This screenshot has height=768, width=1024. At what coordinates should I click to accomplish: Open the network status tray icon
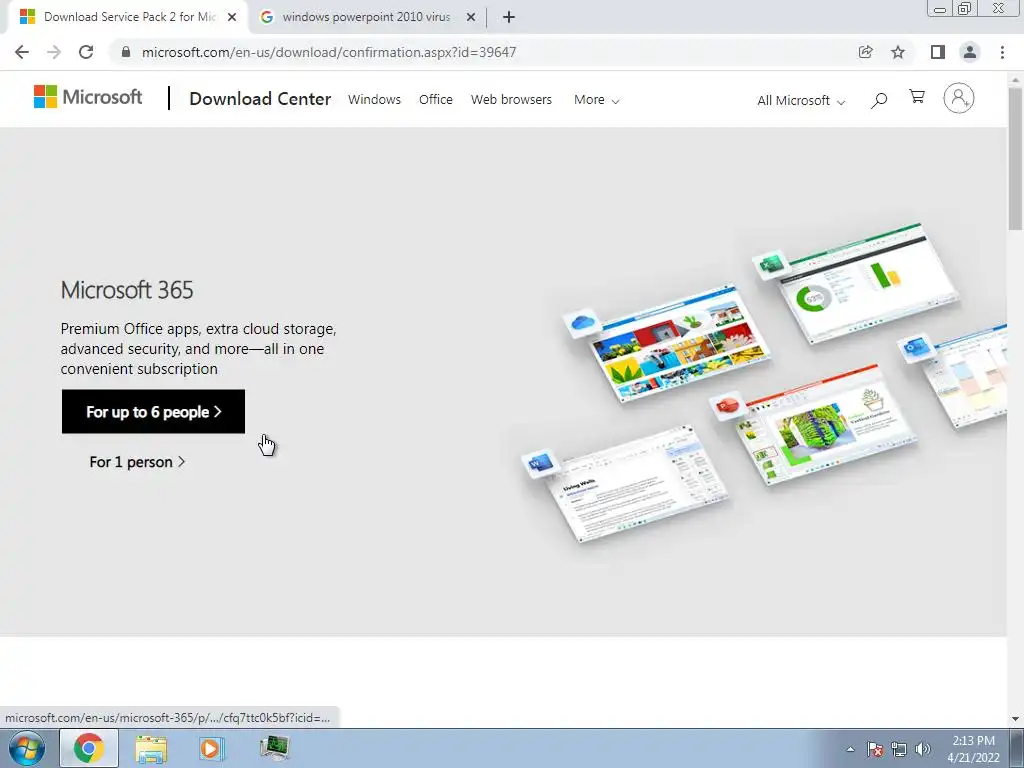pos(899,749)
